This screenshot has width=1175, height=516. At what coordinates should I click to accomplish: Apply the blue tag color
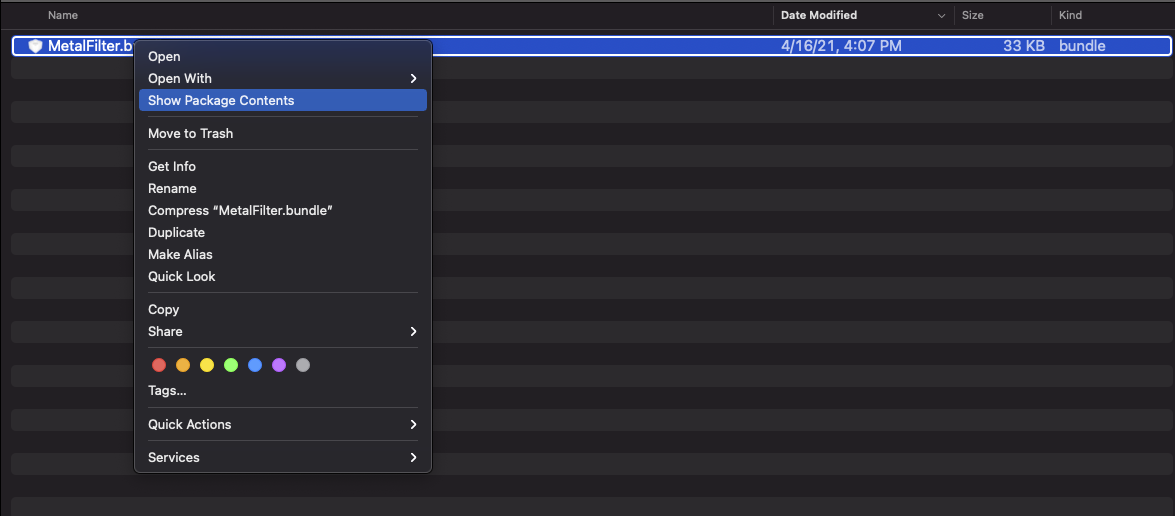pos(255,365)
